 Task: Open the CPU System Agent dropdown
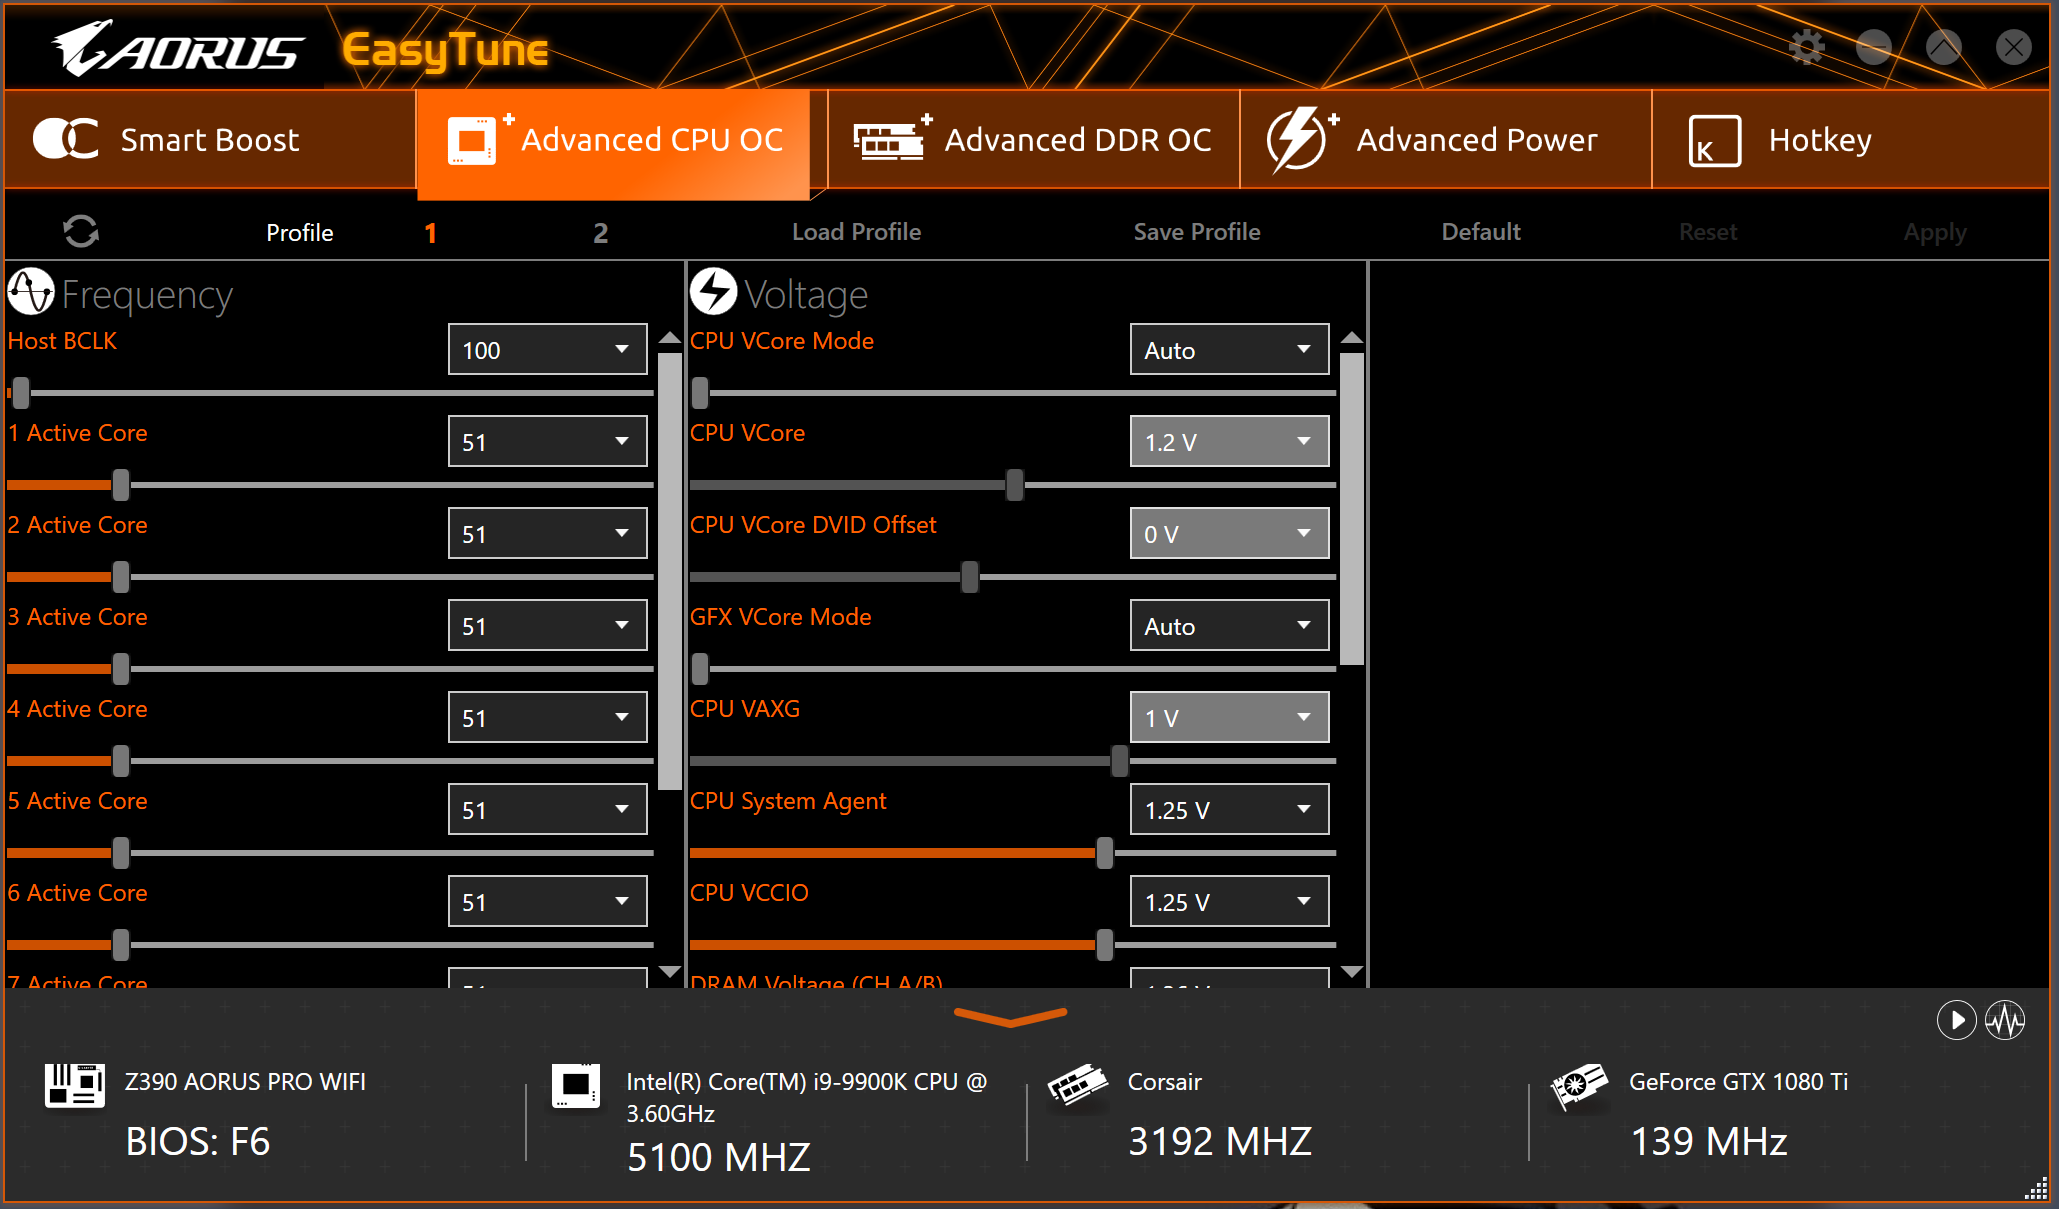[1230, 809]
